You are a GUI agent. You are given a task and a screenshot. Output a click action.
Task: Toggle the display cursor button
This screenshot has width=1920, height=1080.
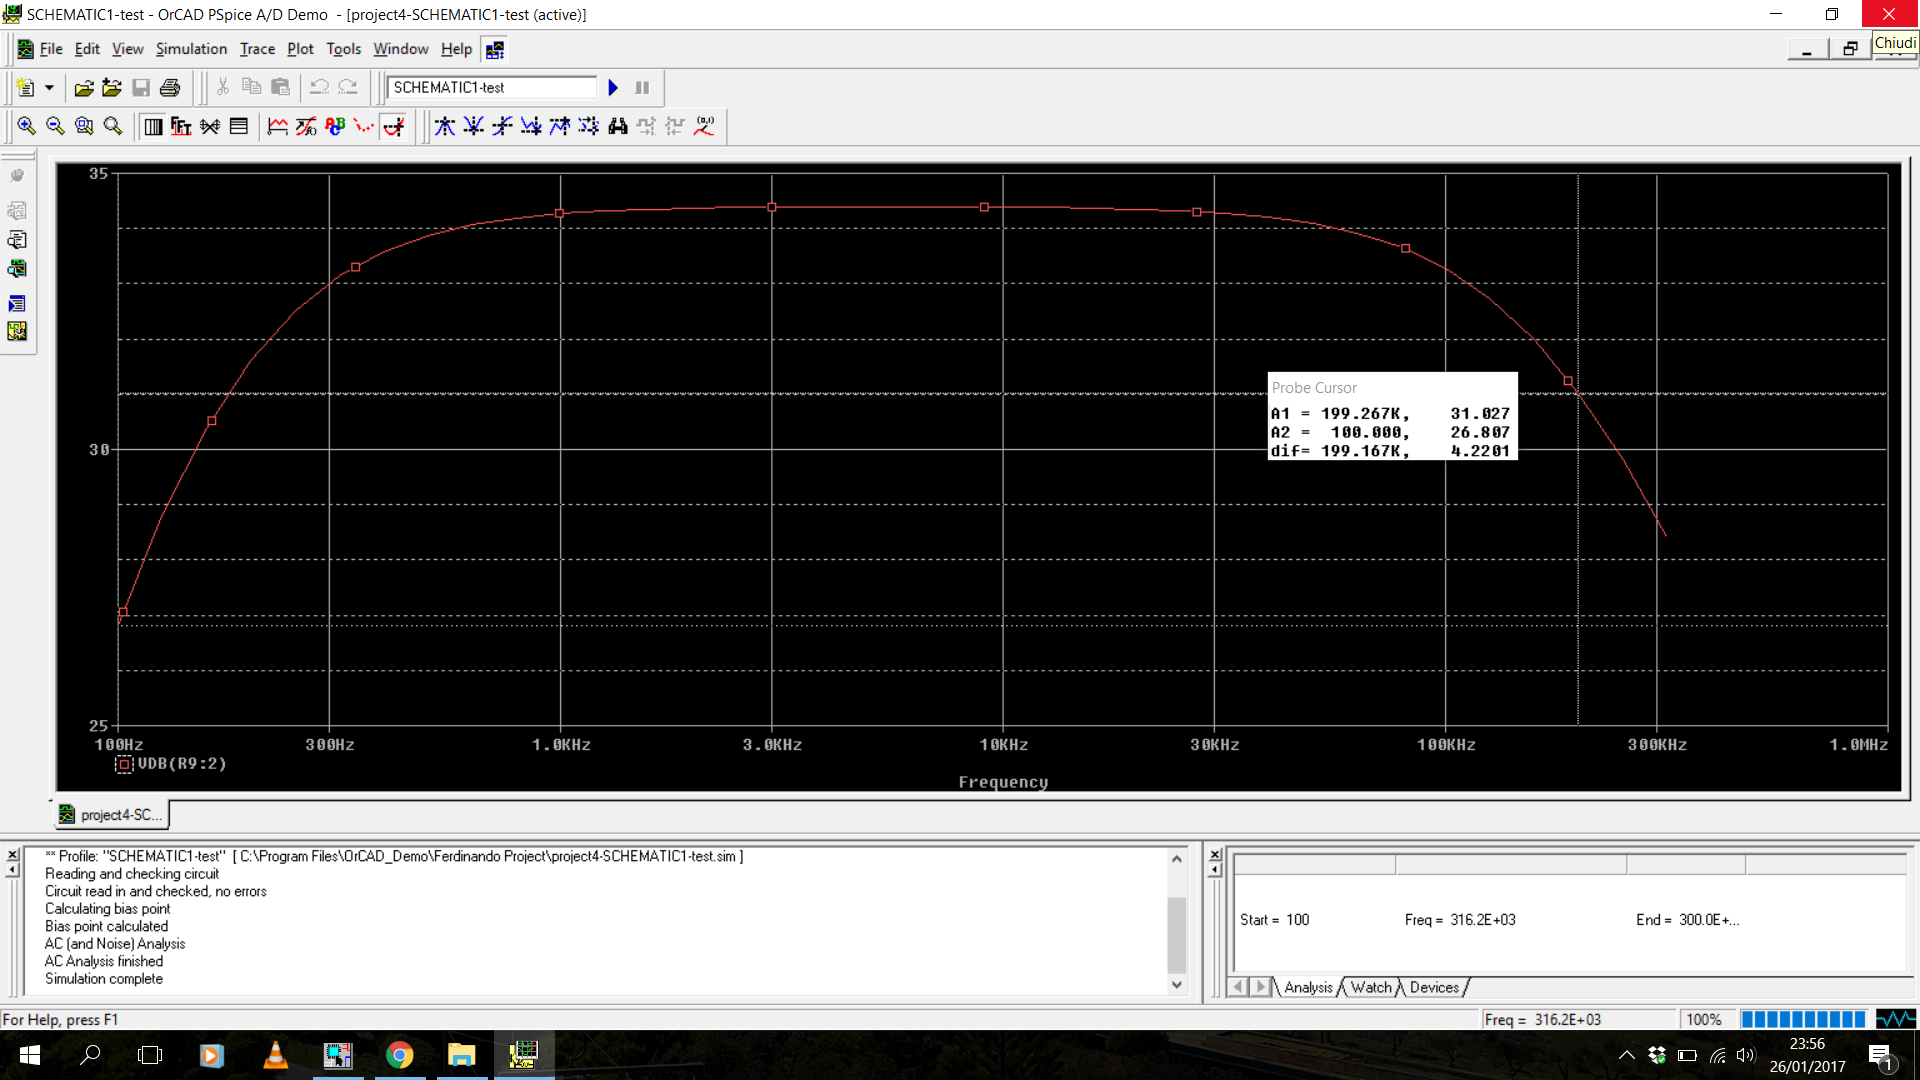(x=394, y=126)
